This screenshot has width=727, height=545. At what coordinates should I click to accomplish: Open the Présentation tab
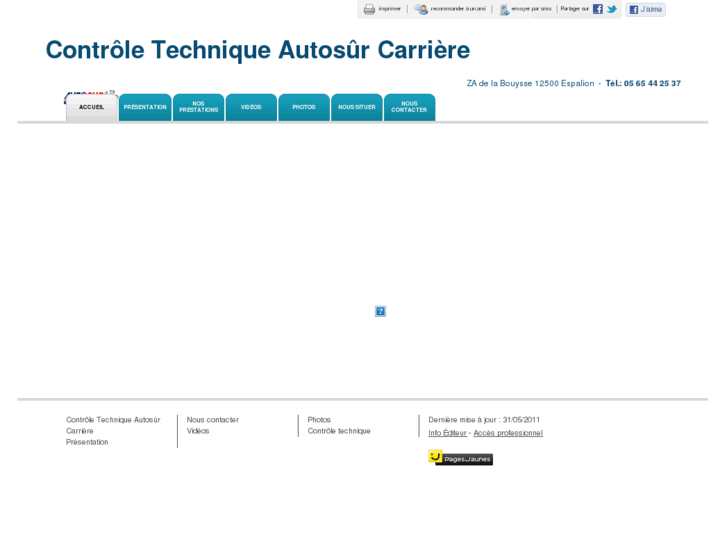[x=145, y=108]
